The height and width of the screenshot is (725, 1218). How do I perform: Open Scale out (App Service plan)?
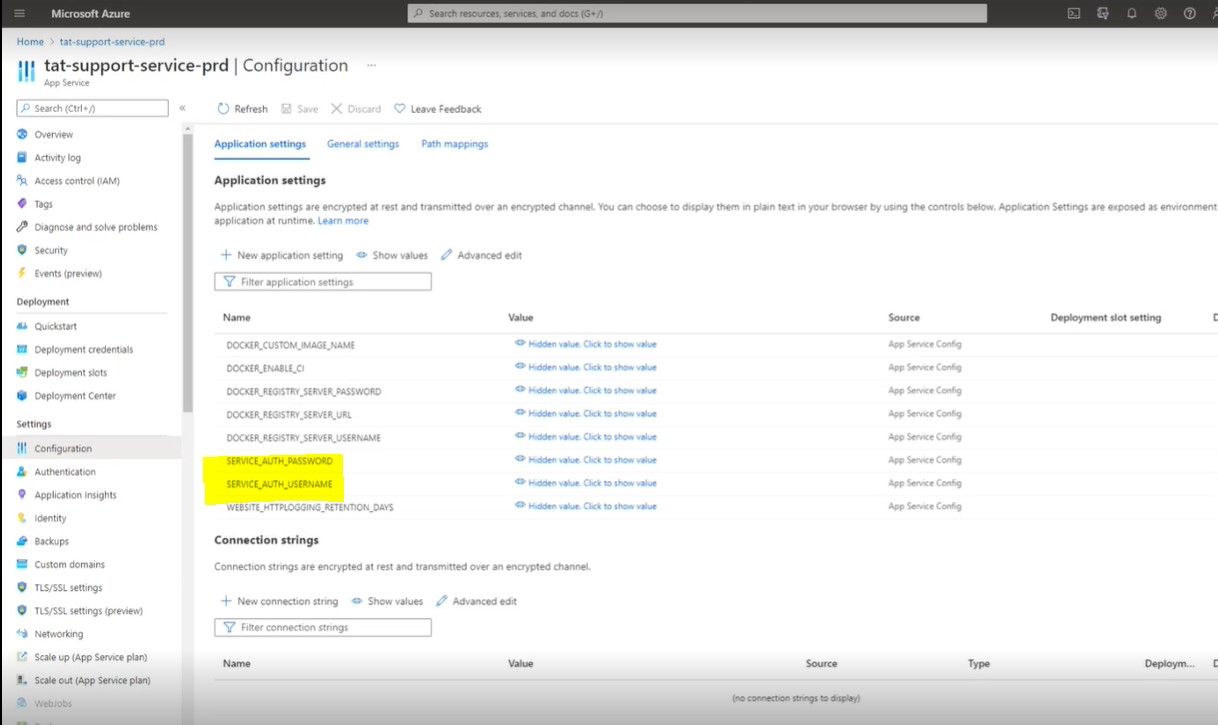(x=91, y=680)
